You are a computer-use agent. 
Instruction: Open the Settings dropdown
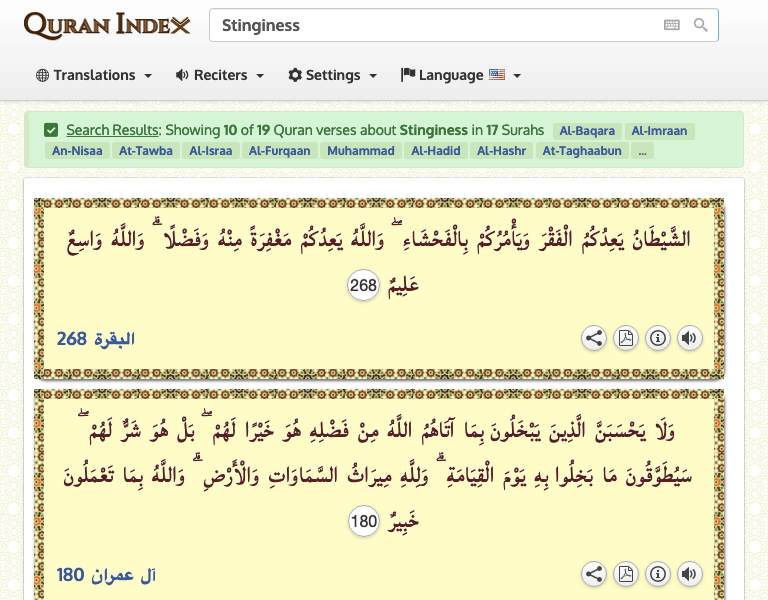coord(332,75)
